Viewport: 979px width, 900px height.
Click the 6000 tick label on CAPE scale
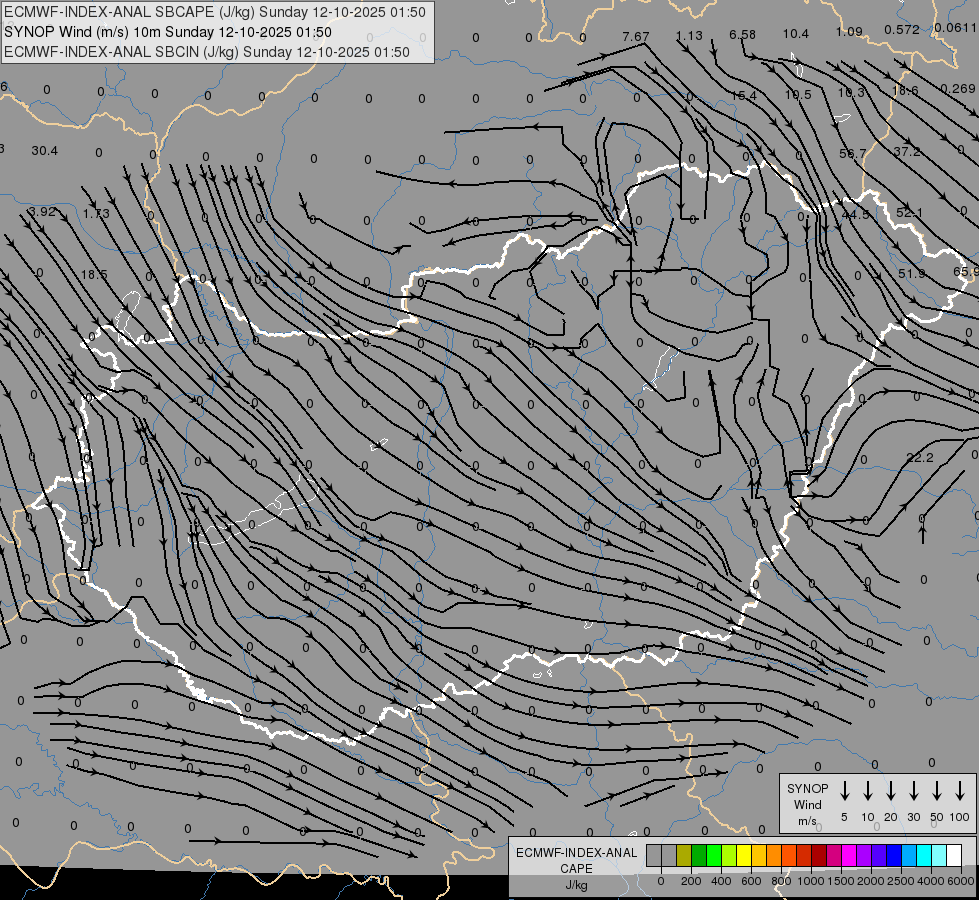[x=961, y=881]
